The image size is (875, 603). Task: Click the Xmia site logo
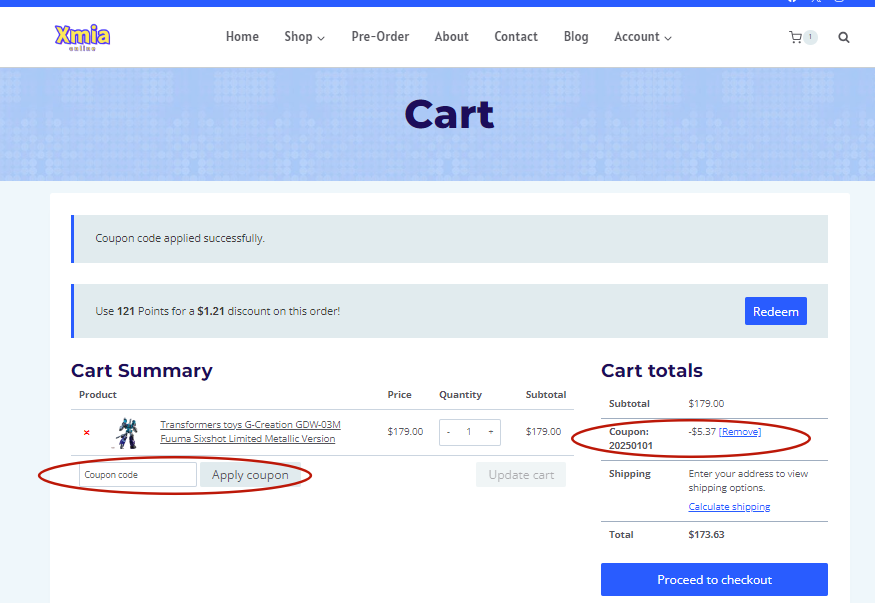[83, 37]
